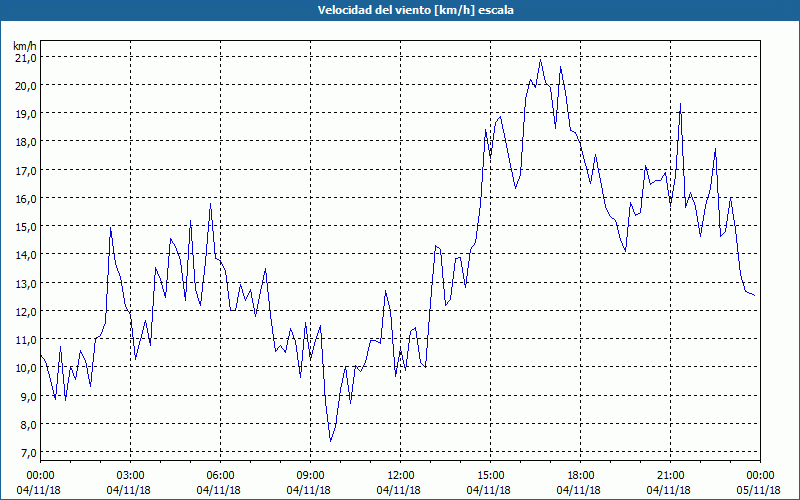This screenshot has height=500, width=800.
Task: Click the '00:00' label above date 04/11/18
Action: coord(40,476)
